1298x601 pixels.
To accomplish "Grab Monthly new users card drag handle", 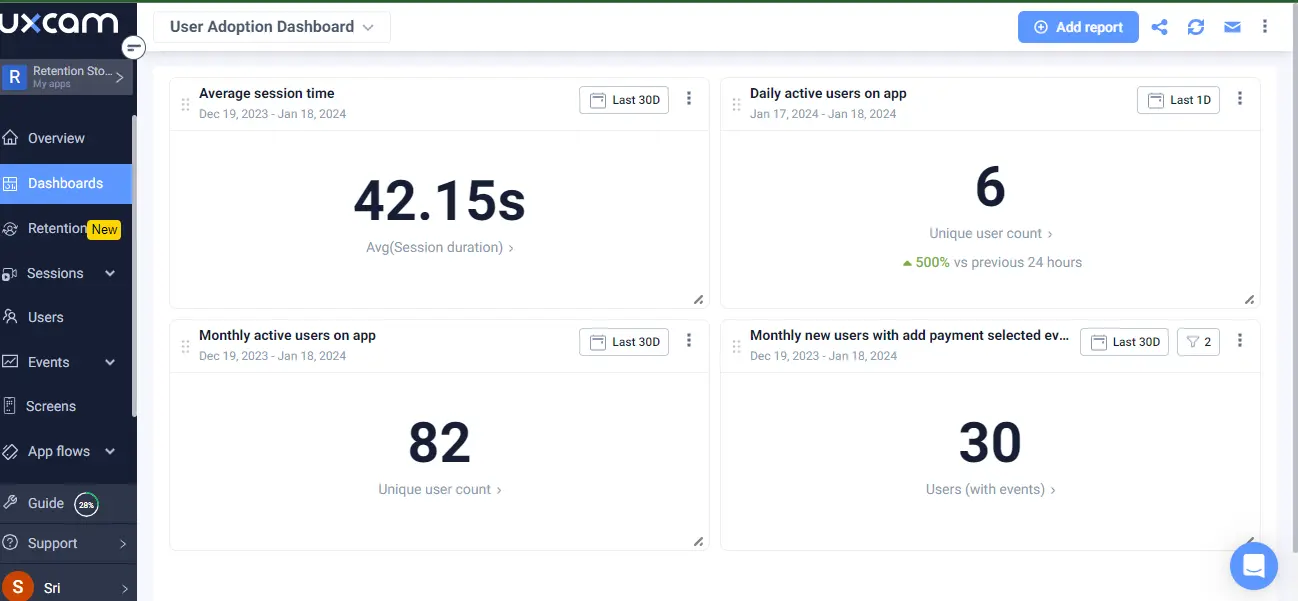I will tap(736, 346).
